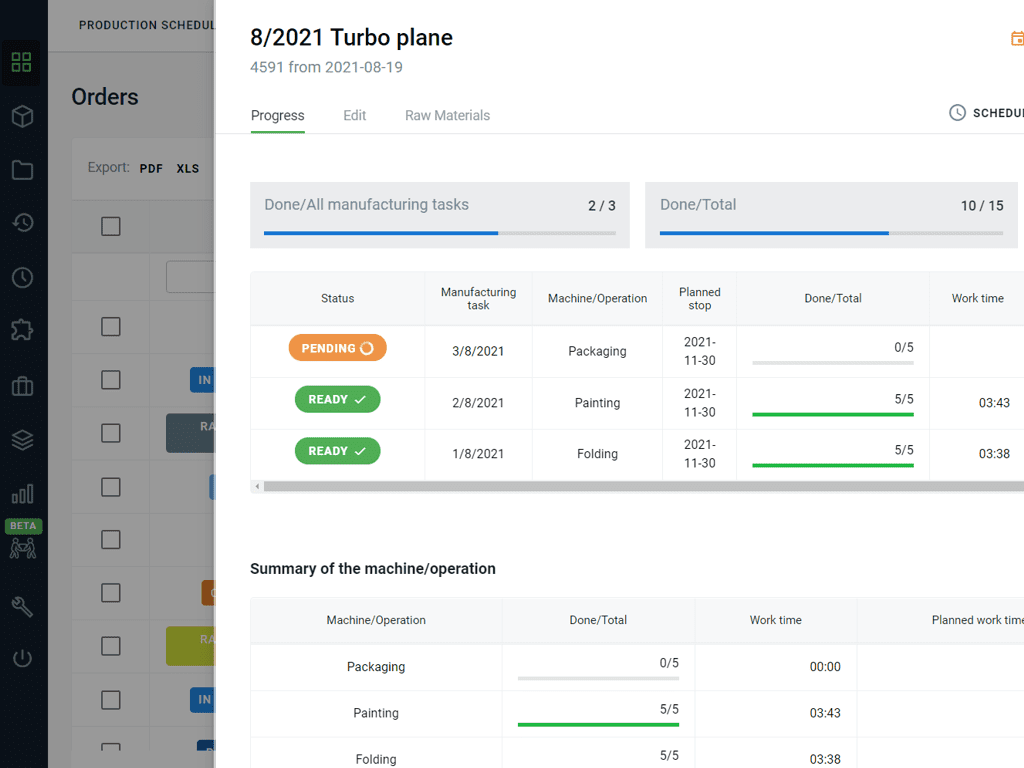Export orders as XLS
1024x768 pixels.
(188, 169)
